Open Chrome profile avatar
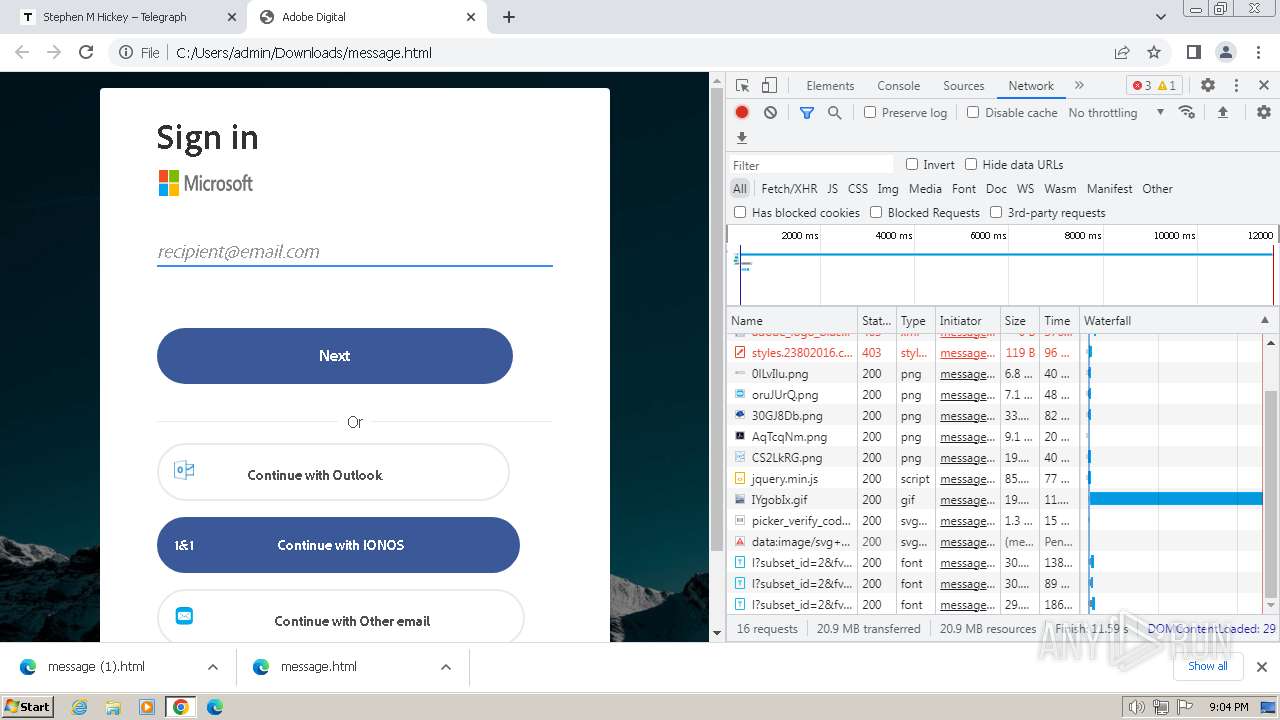 [x=1226, y=52]
